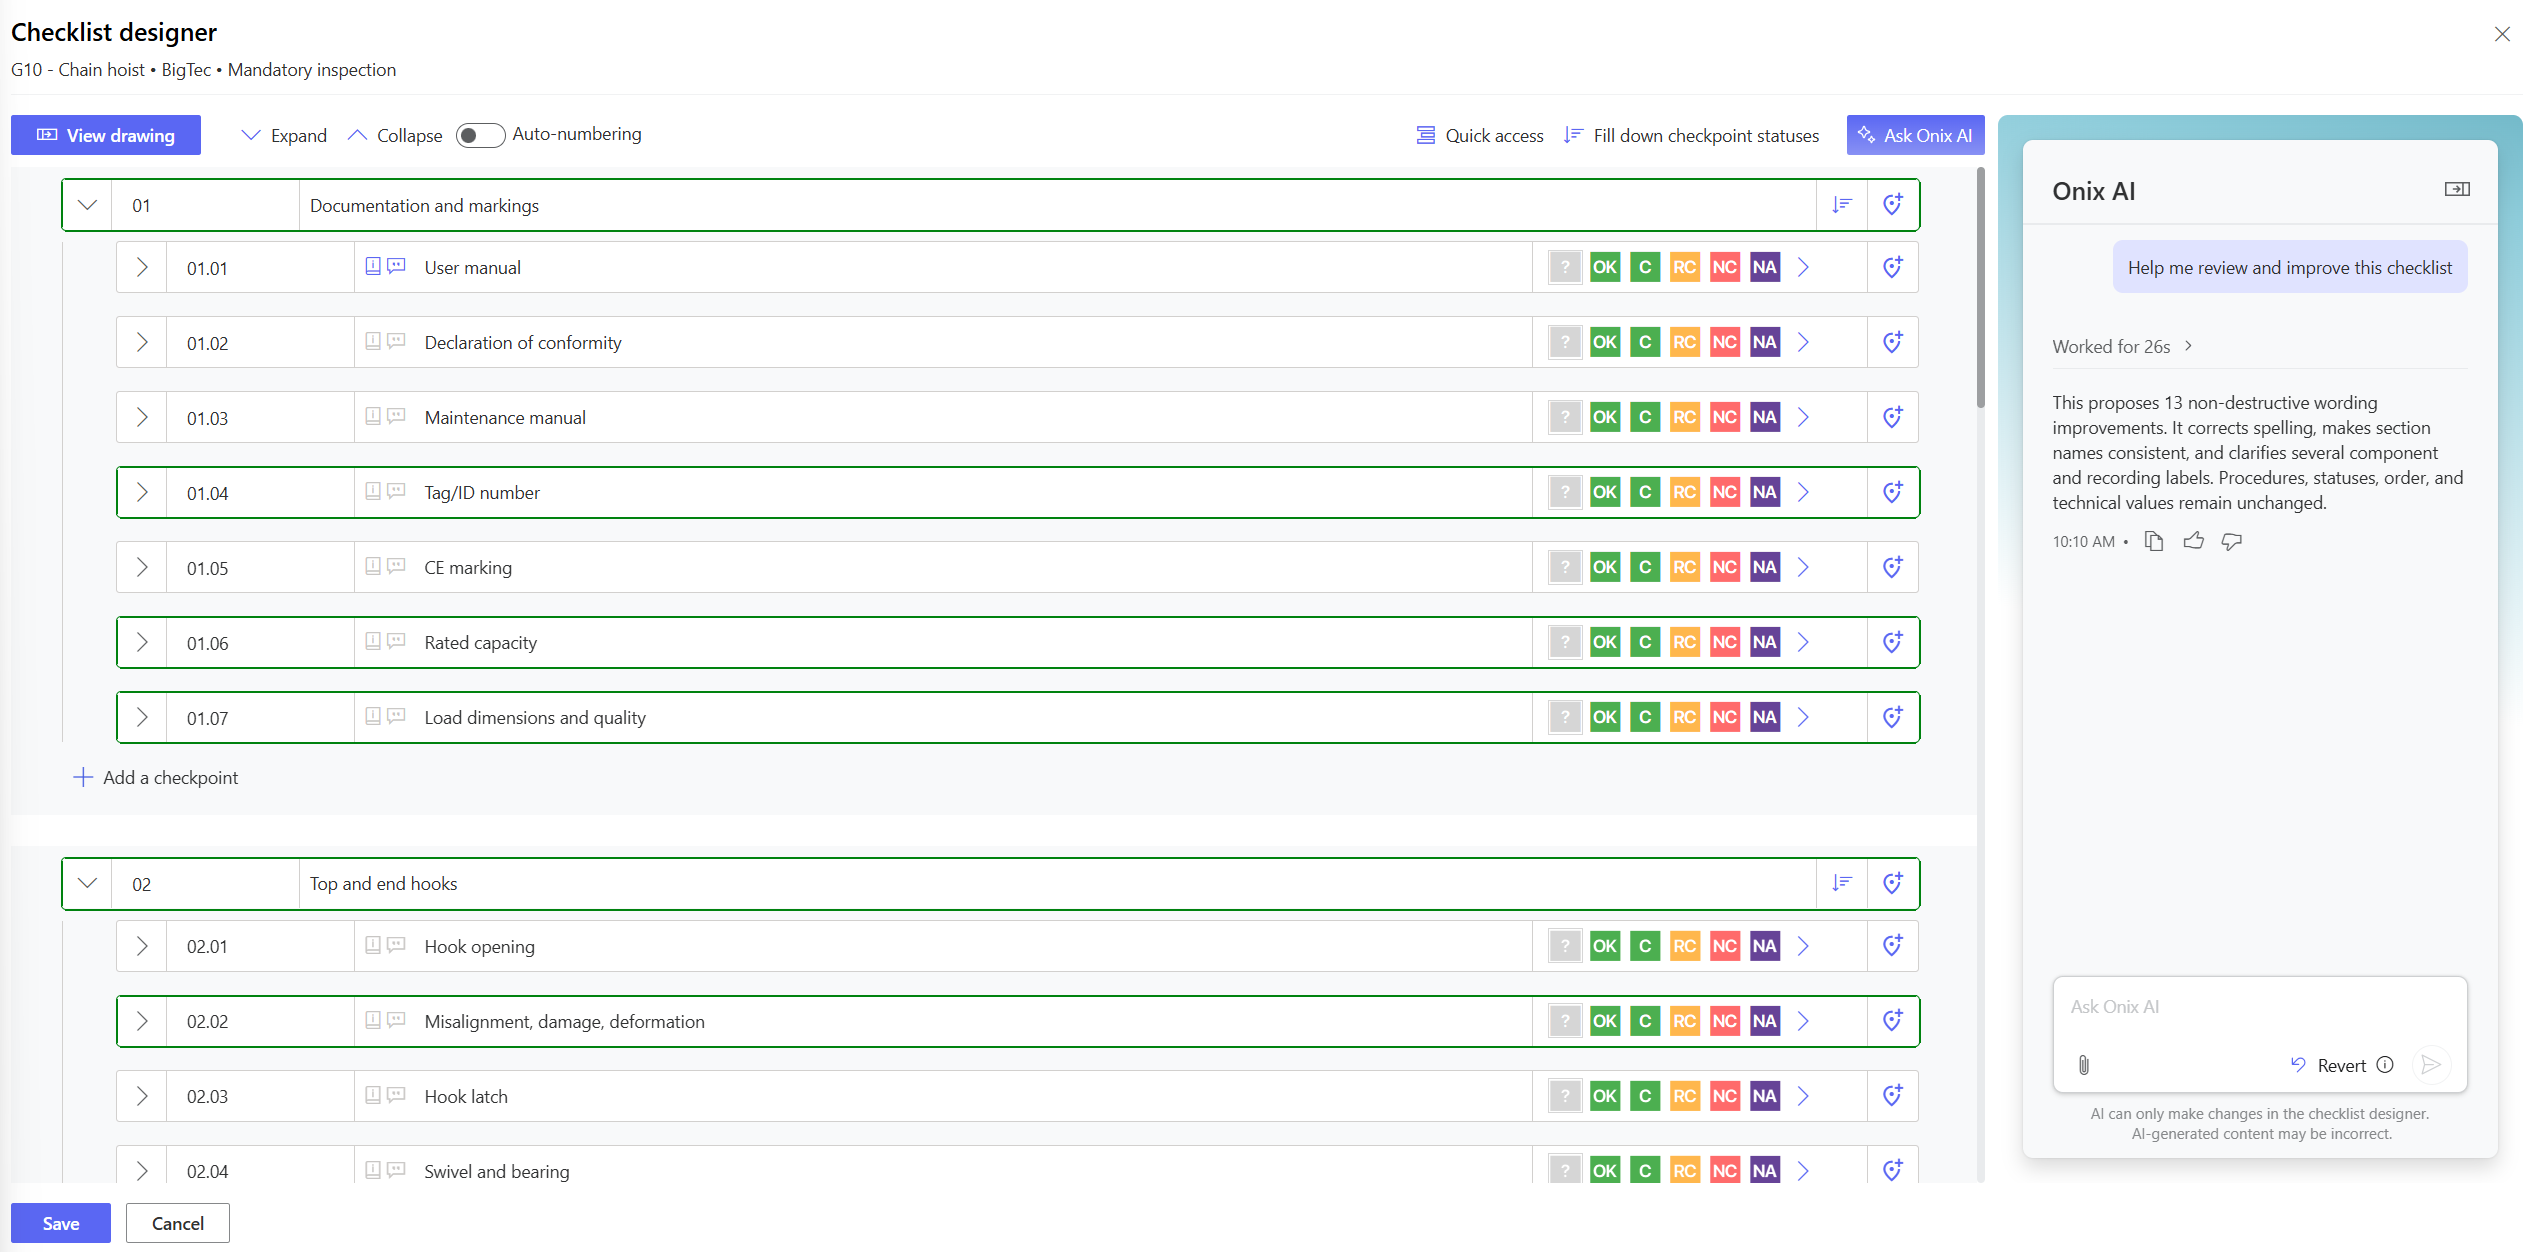Toggle OK status on Load dimensions and quality row
The height and width of the screenshot is (1252, 2532).
[x=1605, y=717]
